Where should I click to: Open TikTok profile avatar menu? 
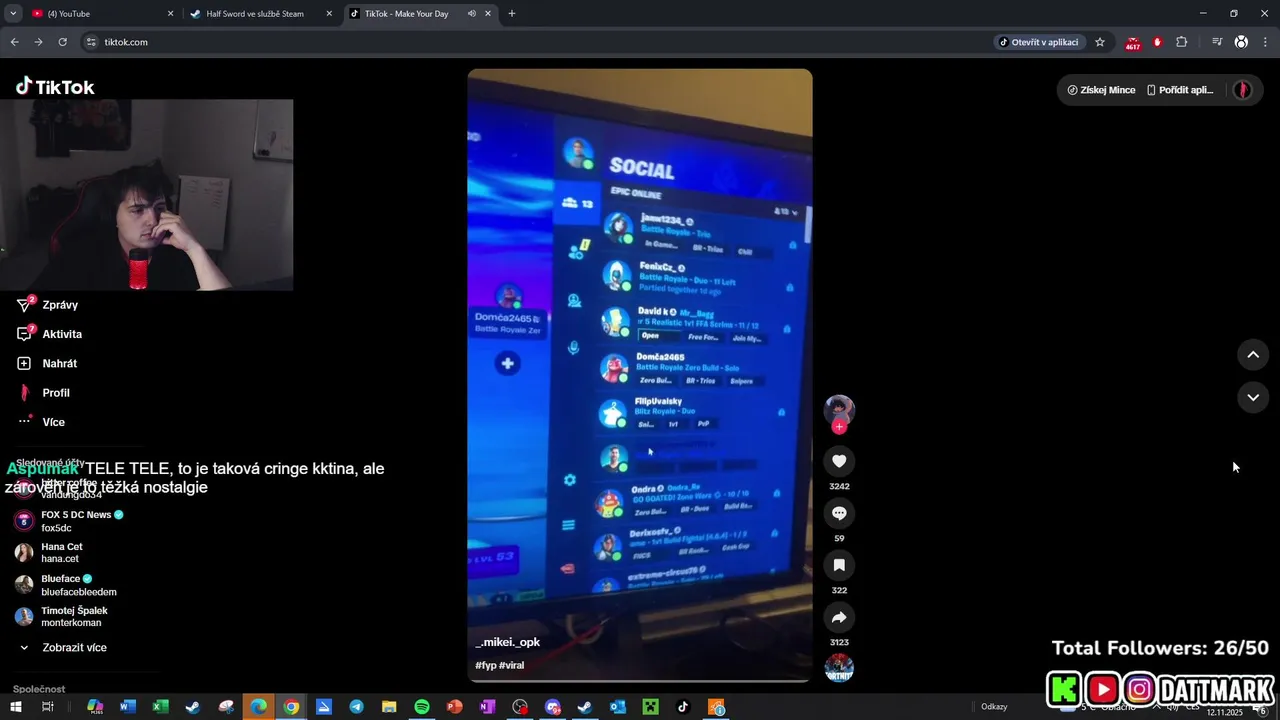1243,90
